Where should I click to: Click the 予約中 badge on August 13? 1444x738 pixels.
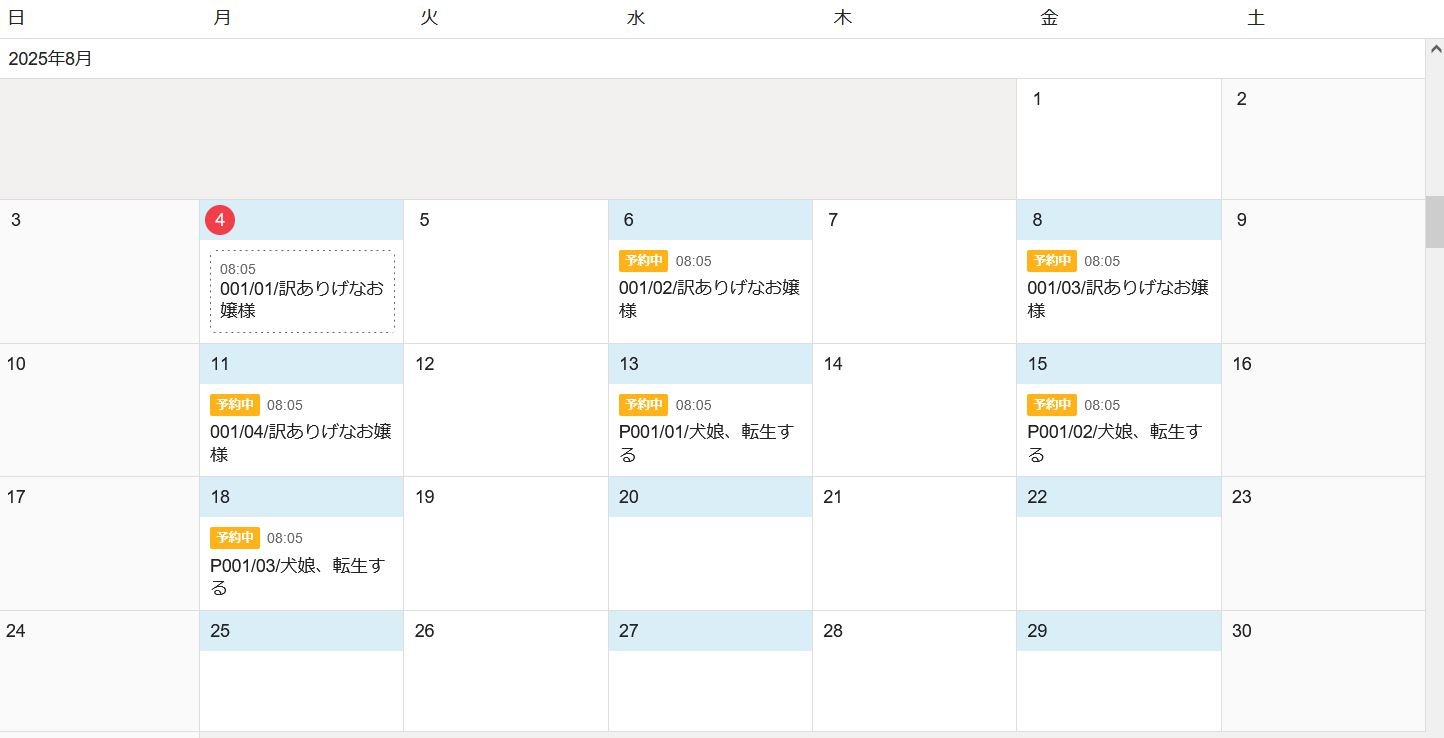click(643, 405)
